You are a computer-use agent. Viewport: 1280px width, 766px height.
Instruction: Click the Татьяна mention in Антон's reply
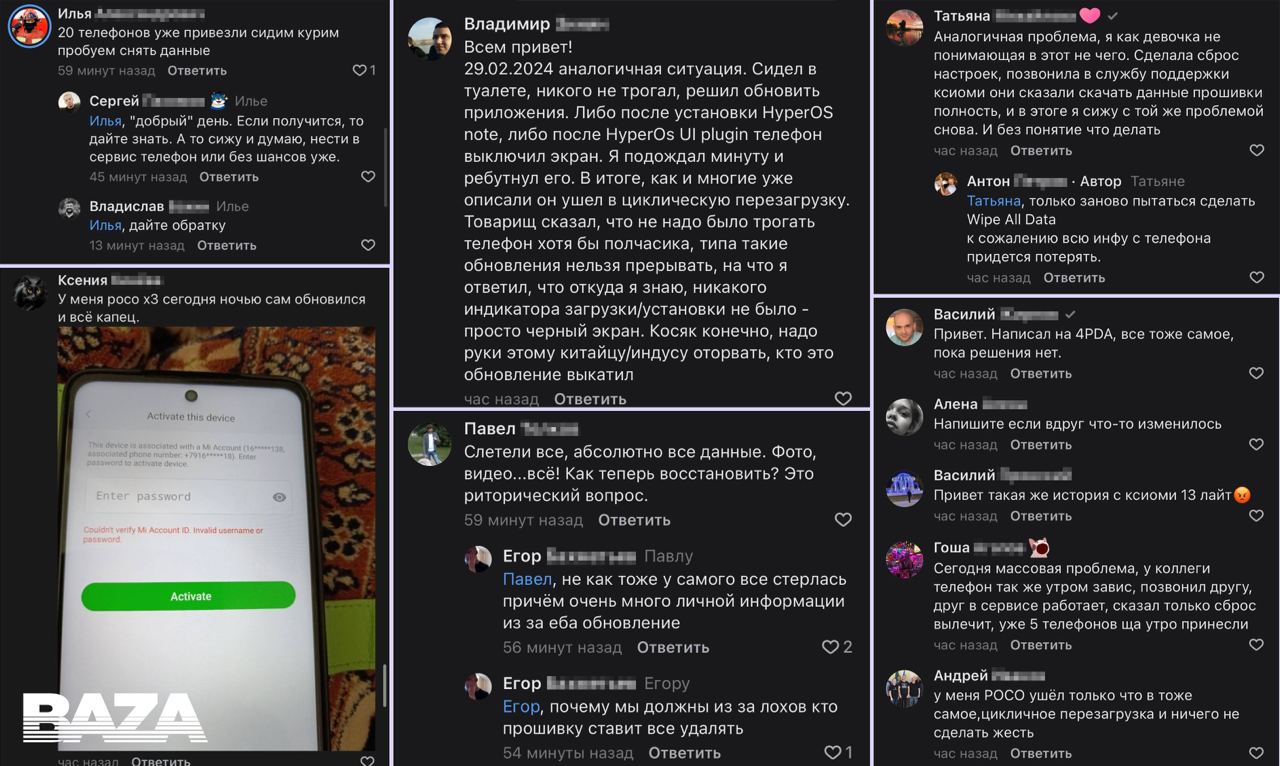(x=994, y=201)
